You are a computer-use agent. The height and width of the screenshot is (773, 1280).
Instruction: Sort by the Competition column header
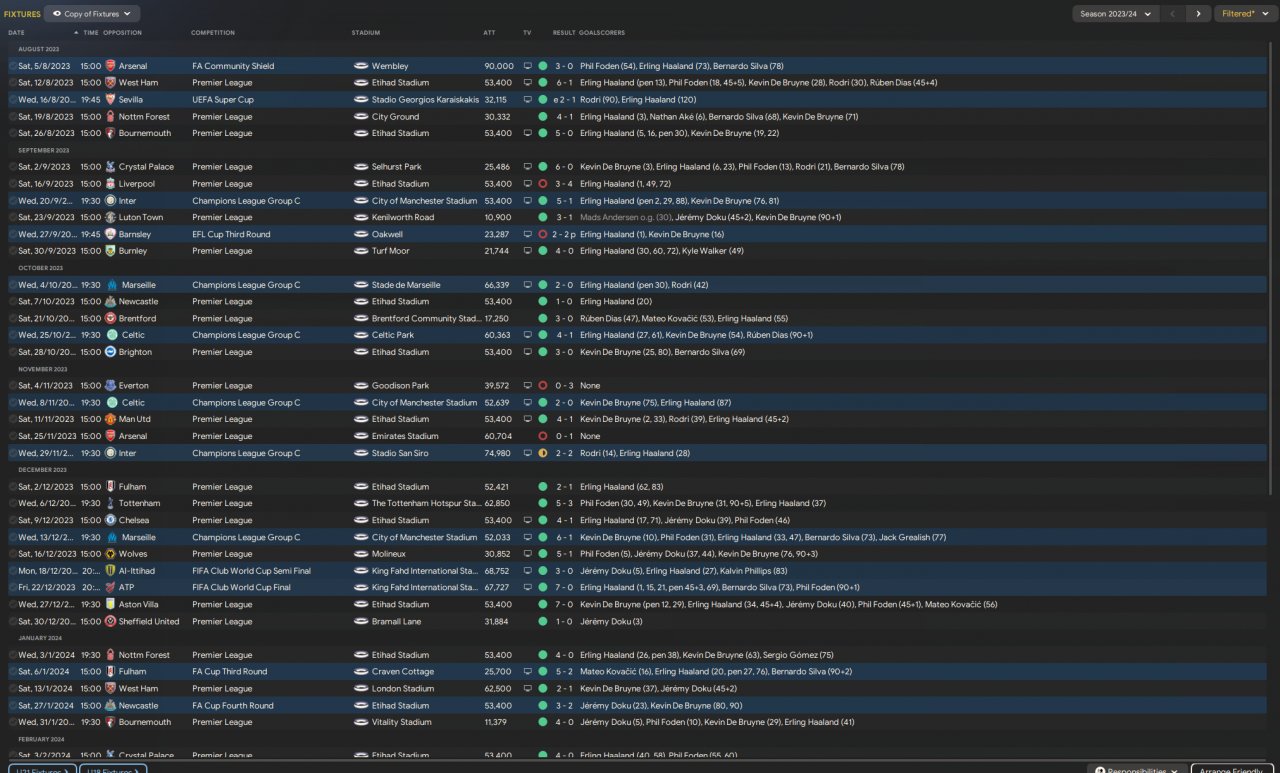tap(213, 33)
